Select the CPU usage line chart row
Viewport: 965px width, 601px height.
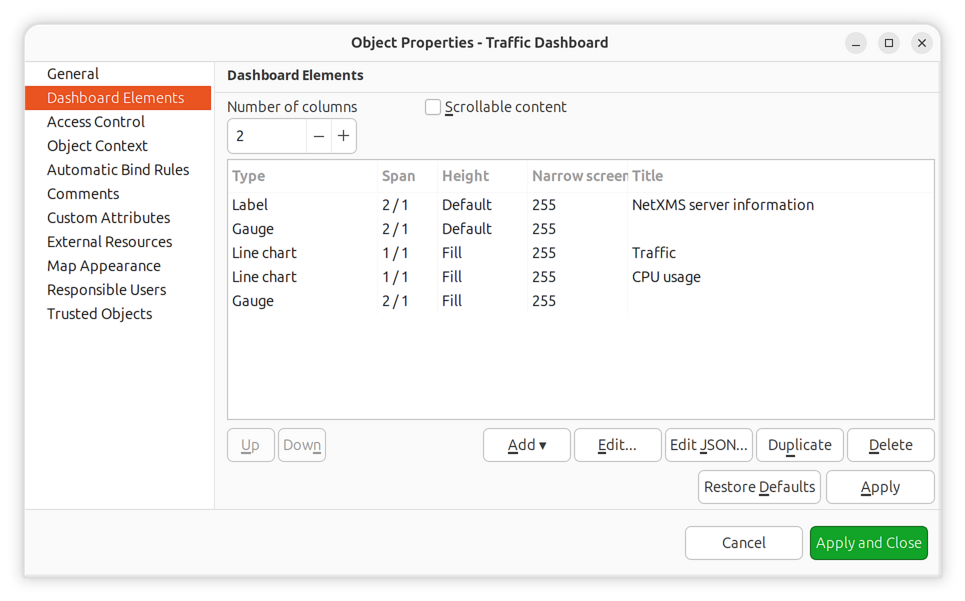coord(450,276)
